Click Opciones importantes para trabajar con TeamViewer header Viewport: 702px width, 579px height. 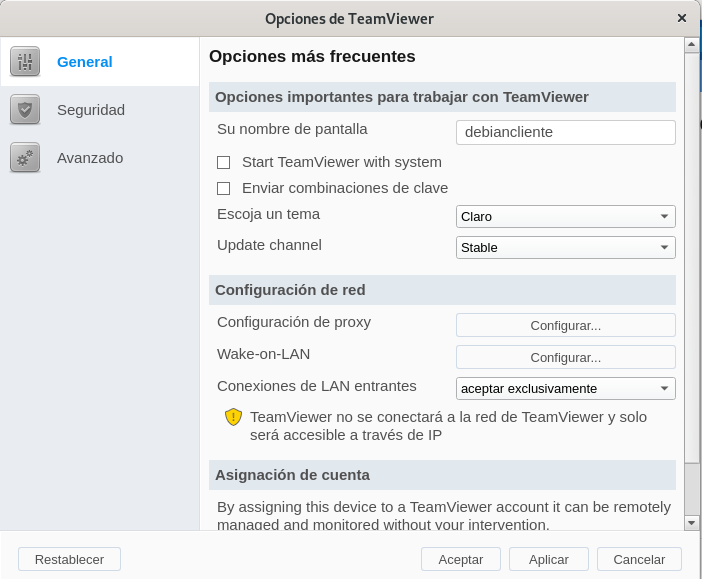tap(442, 97)
